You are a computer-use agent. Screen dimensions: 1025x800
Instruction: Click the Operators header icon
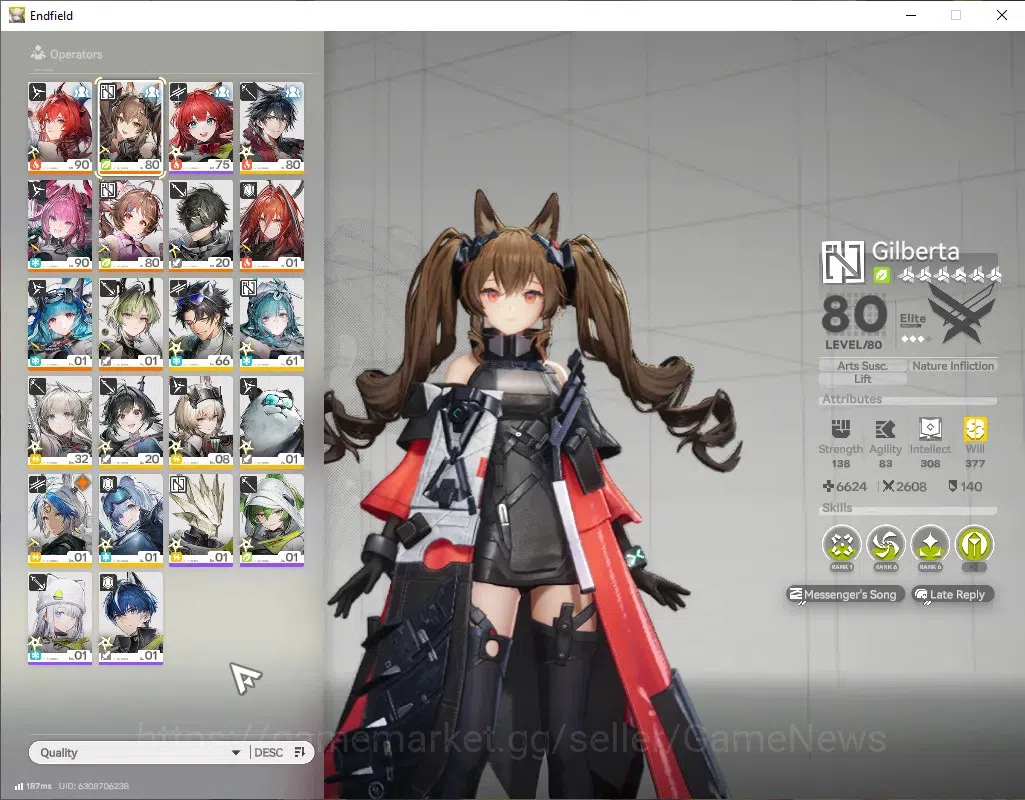[38, 53]
